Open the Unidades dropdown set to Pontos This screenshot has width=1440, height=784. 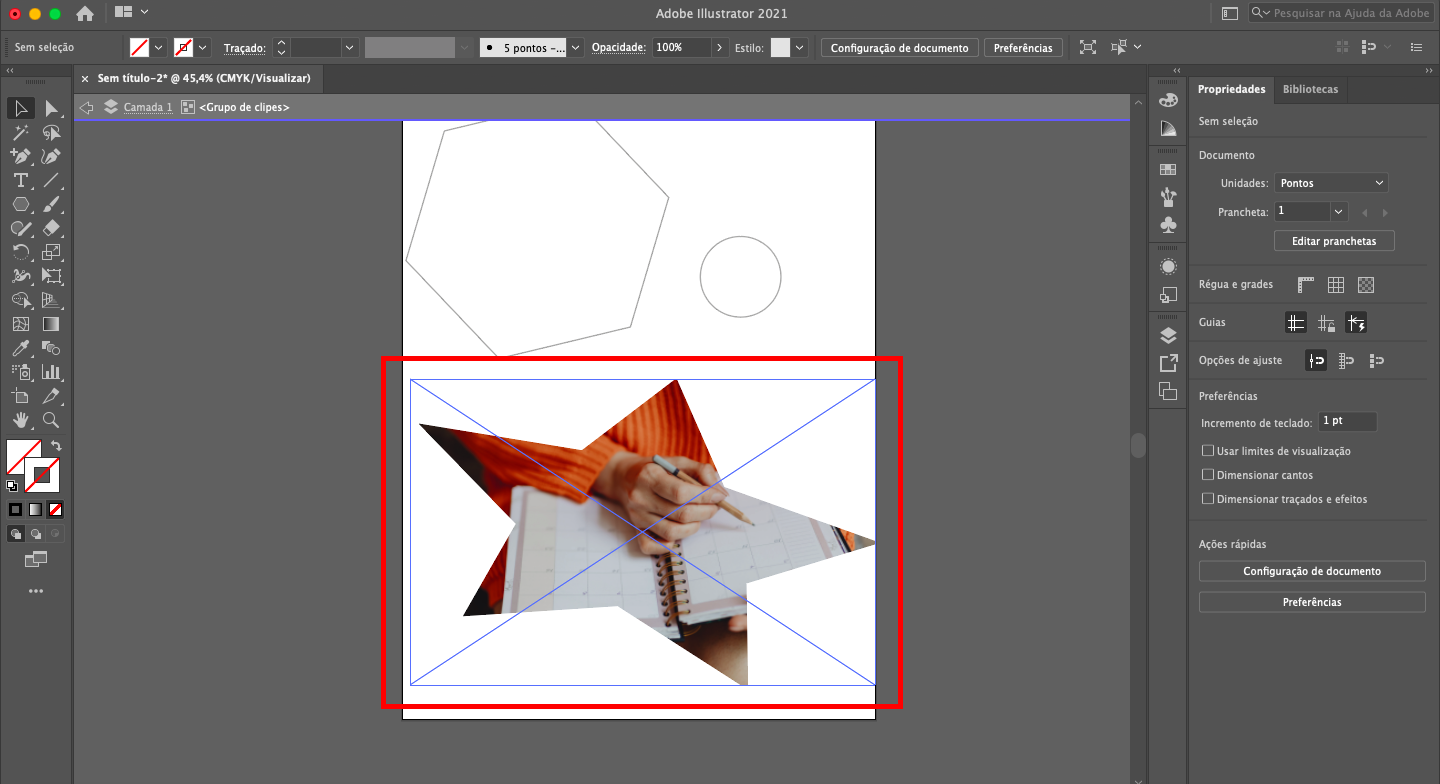click(1331, 183)
